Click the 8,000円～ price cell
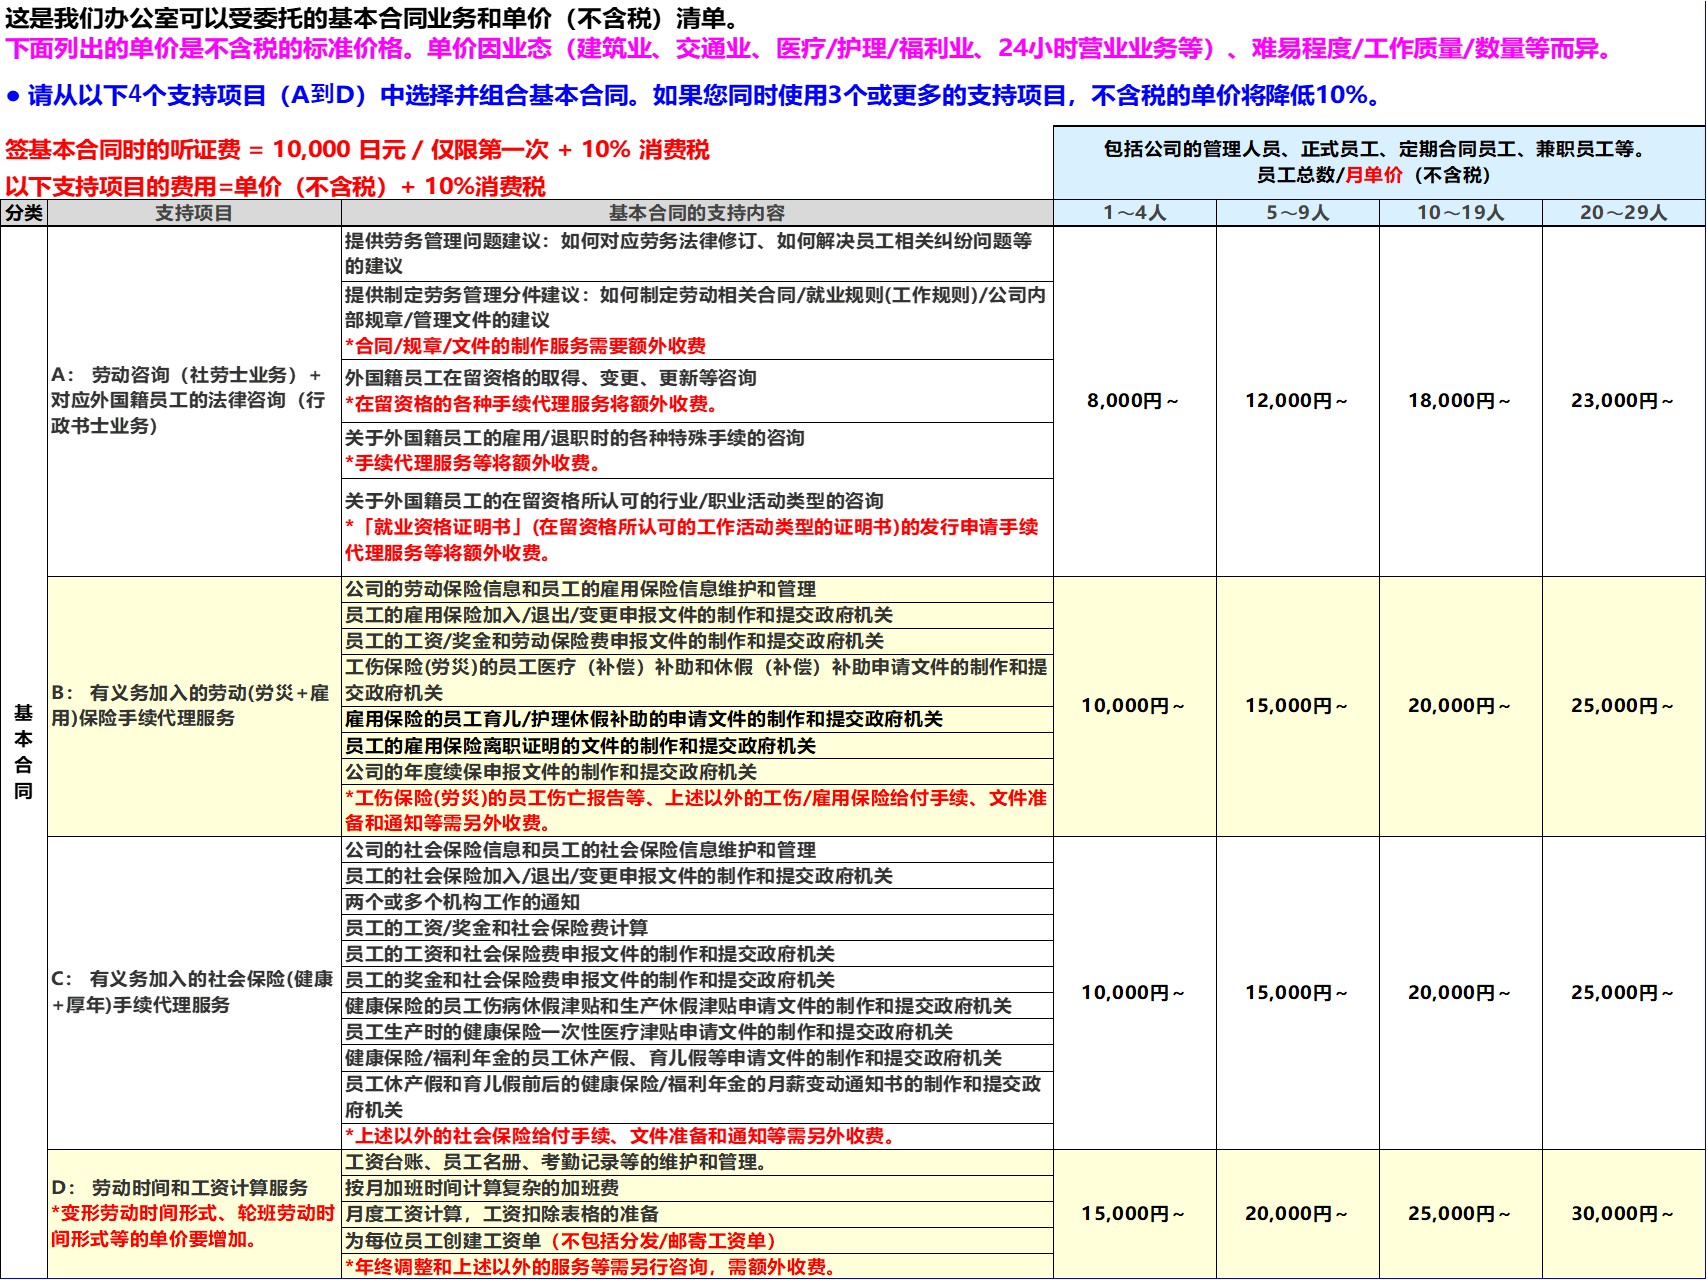The height and width of the screenshot is (1280, 1707). (1135, 401)
